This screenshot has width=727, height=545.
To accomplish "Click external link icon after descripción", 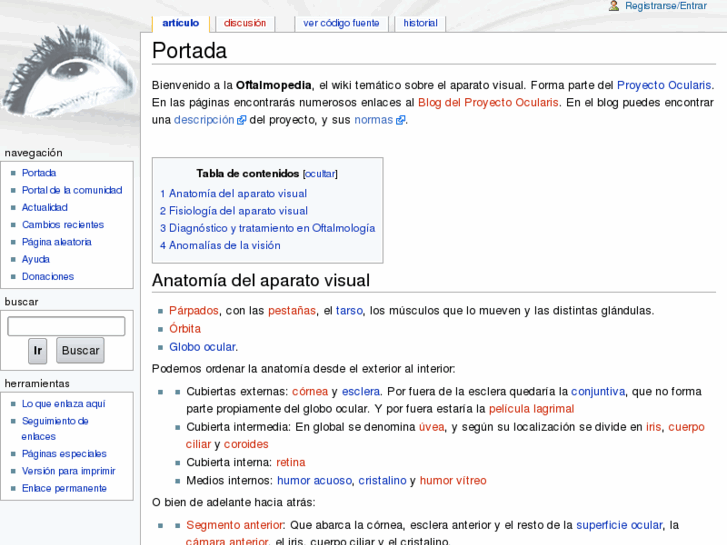I will click(x=241, y=120).
